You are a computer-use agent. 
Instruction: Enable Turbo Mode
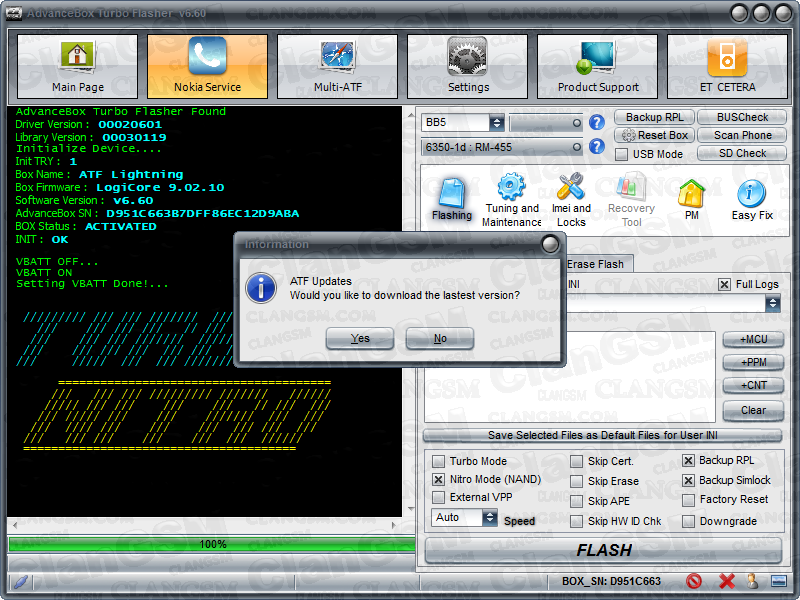[x=438, y=461]
